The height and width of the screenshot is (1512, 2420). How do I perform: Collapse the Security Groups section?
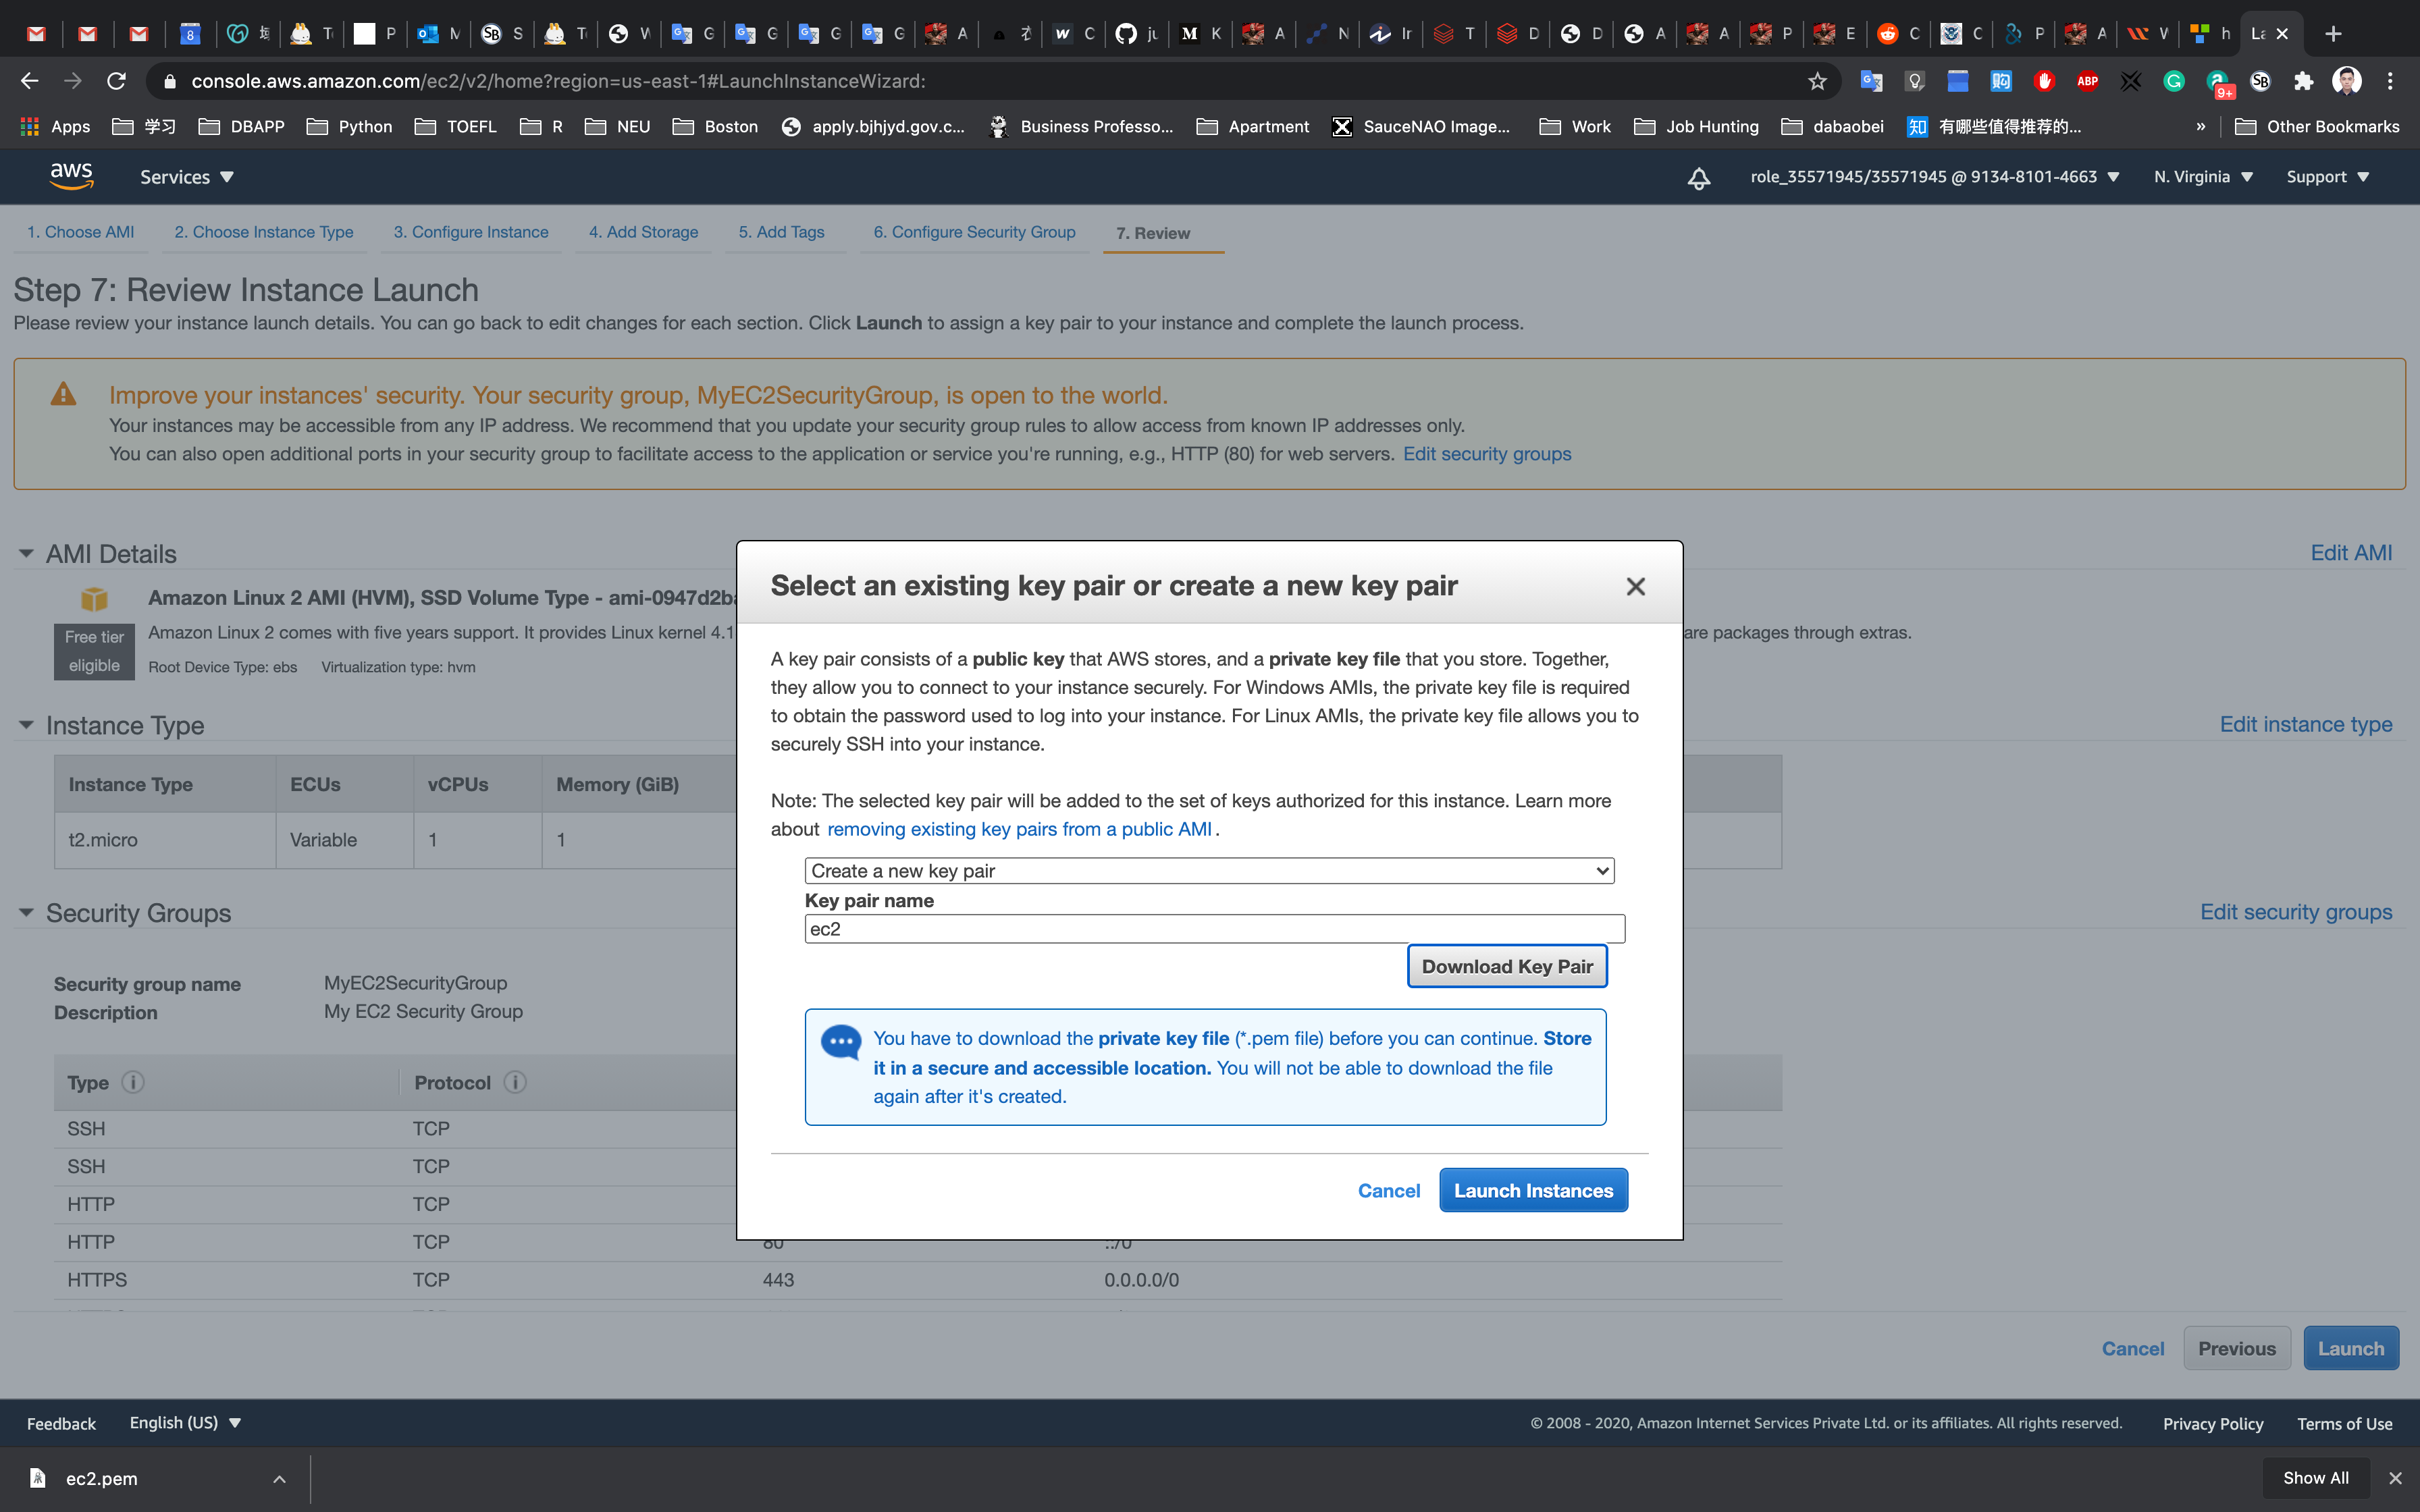pyautogui.click(x=26, y=912)
